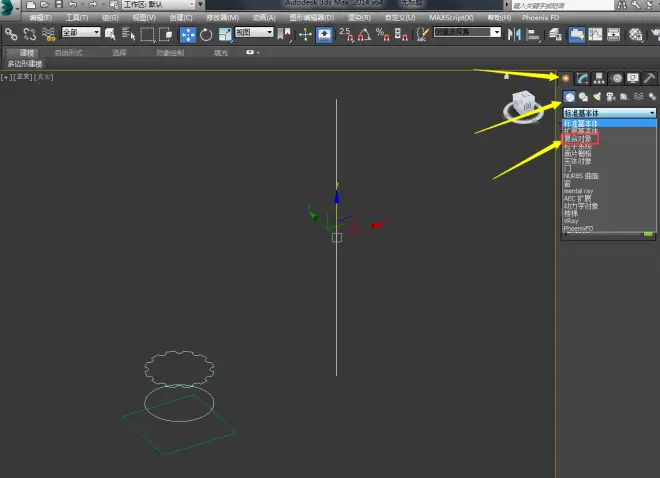Click the Align tool icon
Viewport: 660px width, 478px height.
tap(533, 34)
